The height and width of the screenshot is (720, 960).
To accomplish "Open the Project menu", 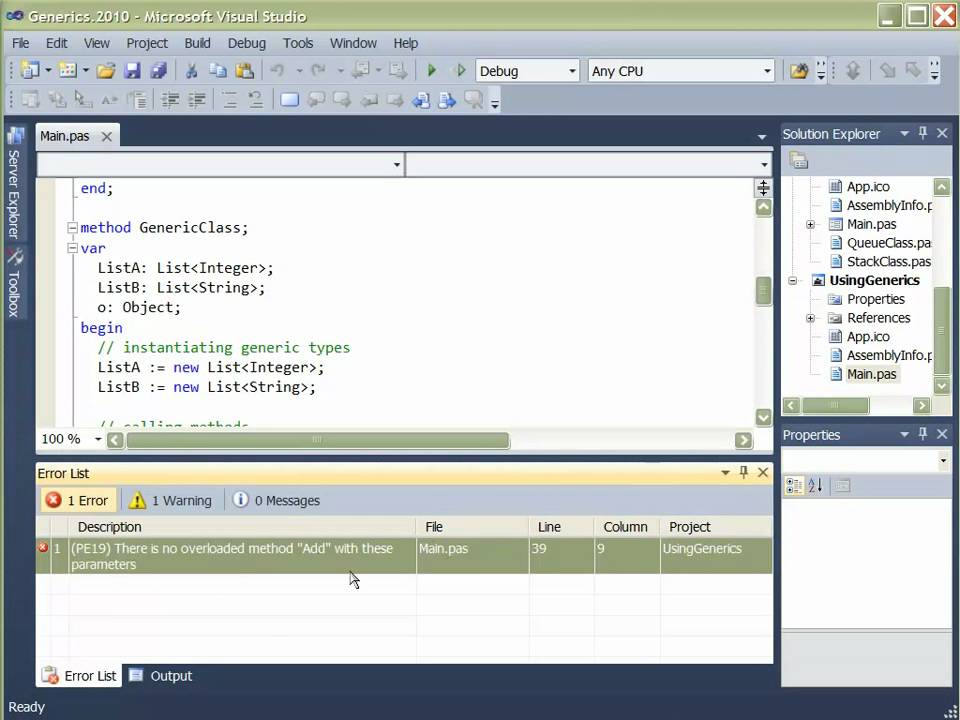I will [147, 43].
